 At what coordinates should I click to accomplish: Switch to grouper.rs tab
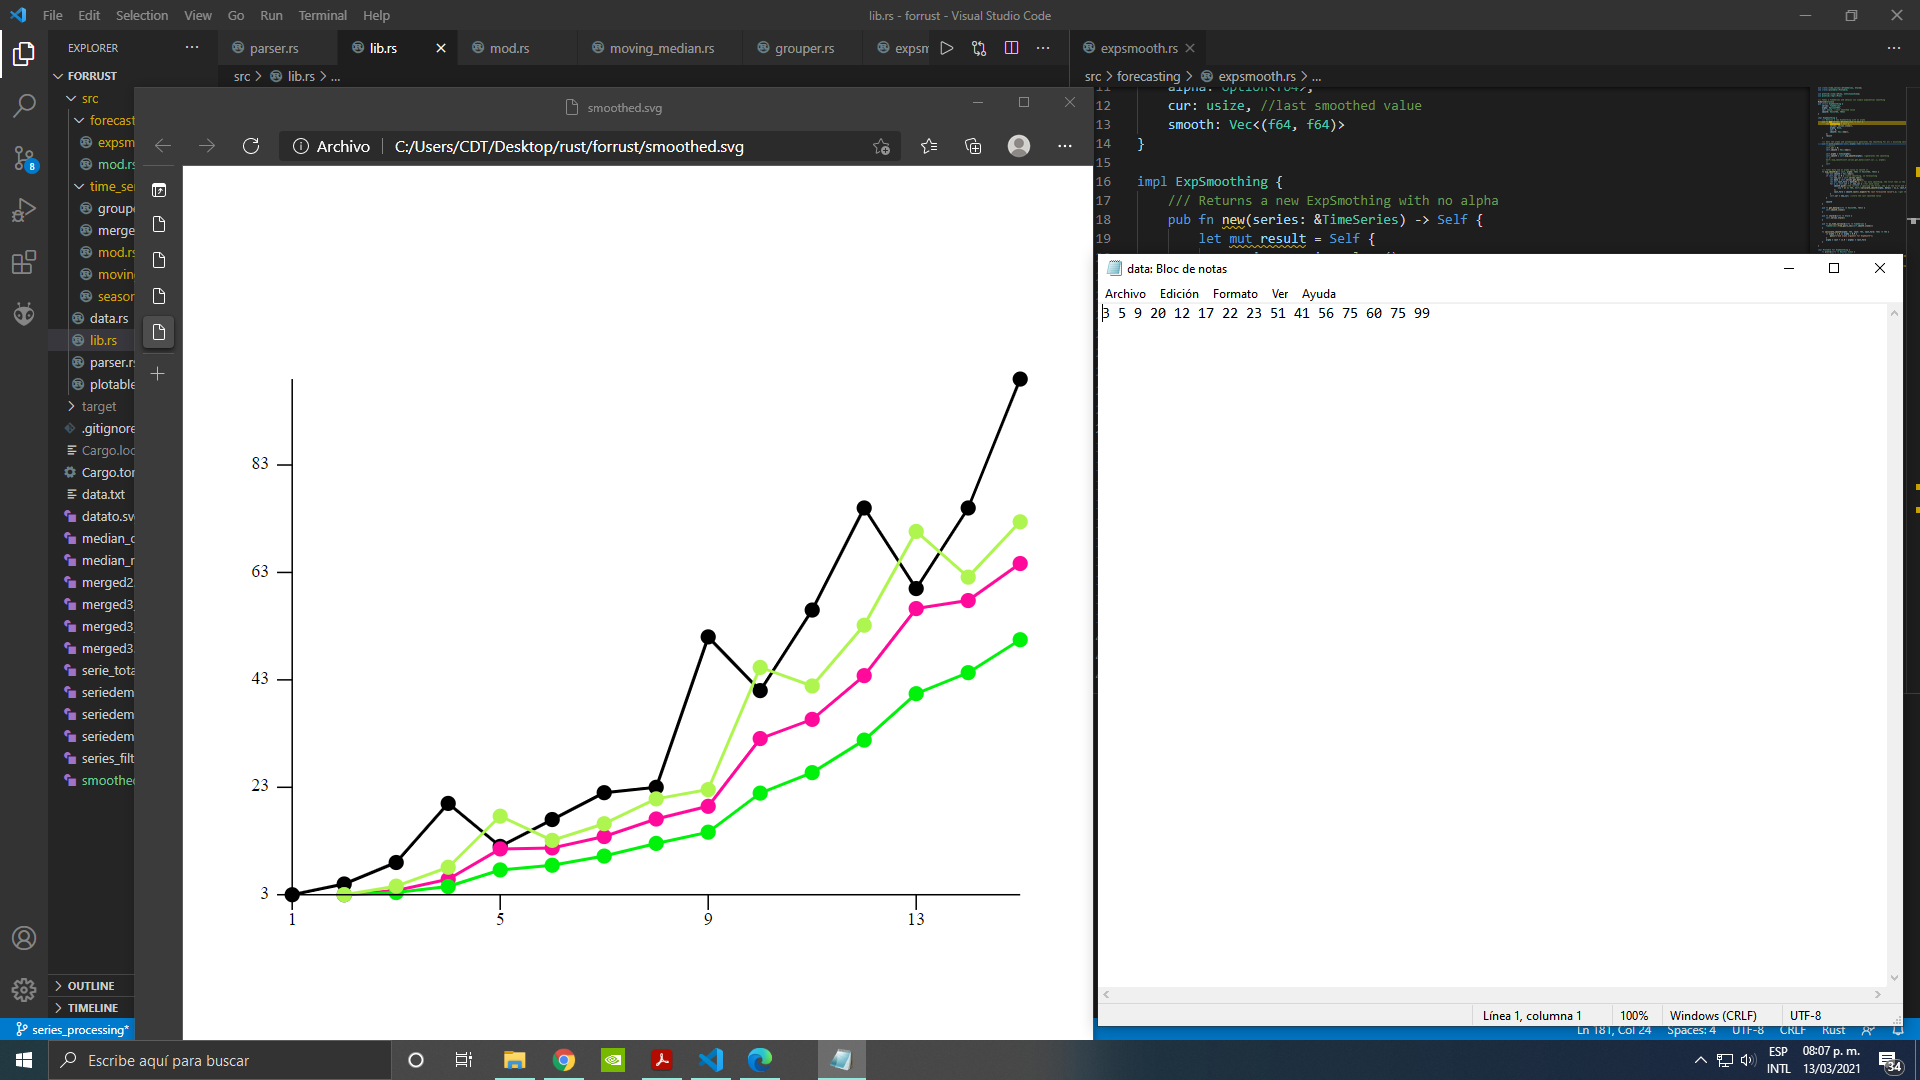tap(804, 48)
